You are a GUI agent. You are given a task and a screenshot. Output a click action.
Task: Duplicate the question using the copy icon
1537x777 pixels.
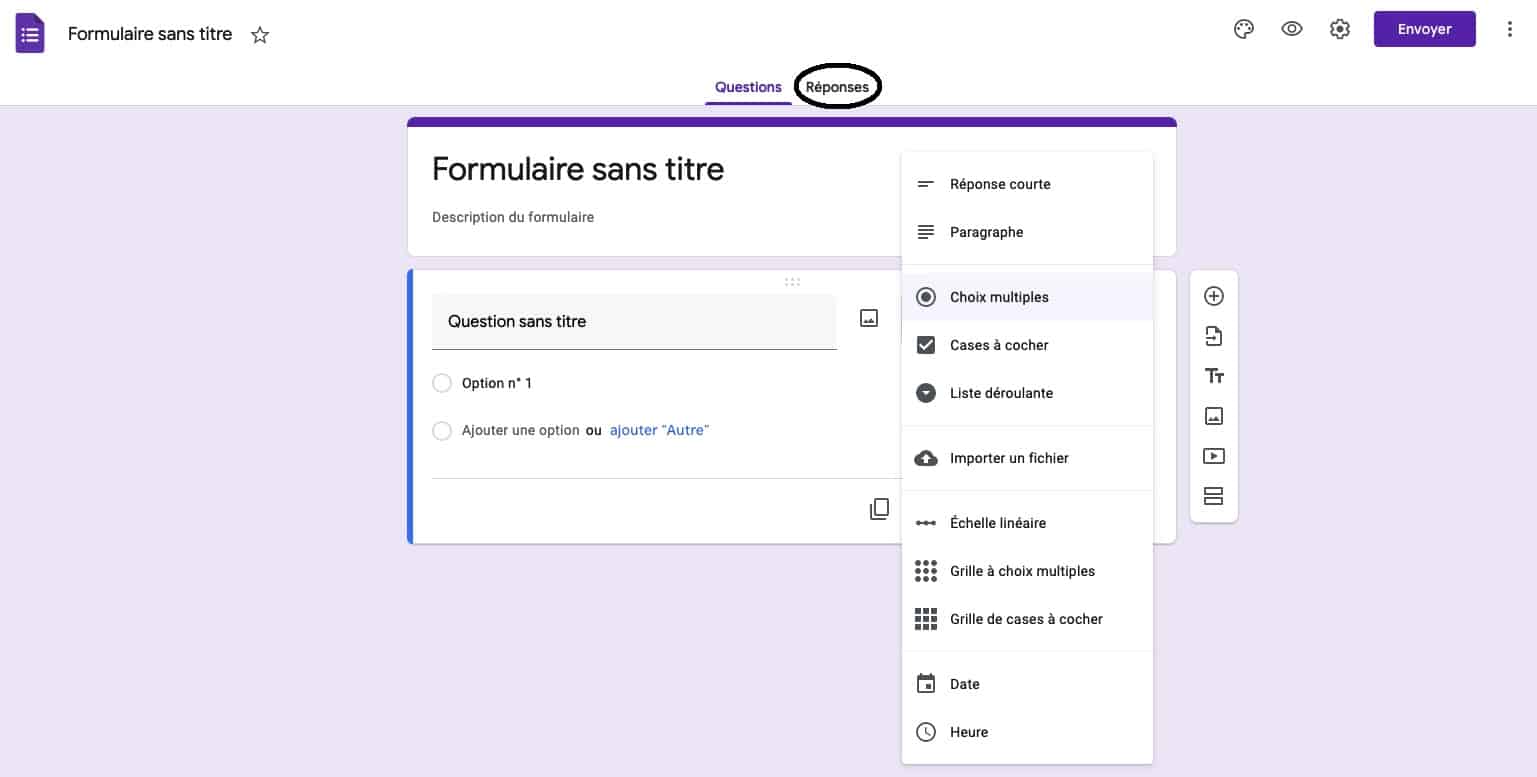[x=879, y=508]
